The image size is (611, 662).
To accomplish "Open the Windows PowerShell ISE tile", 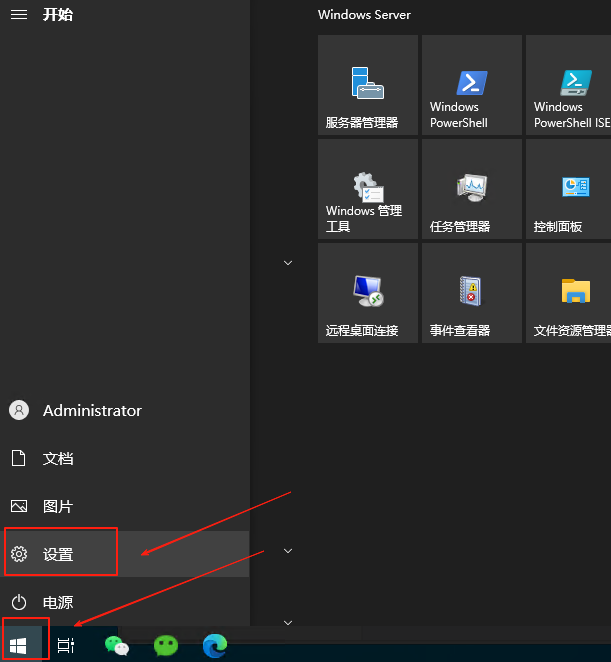I will (x=568, y=85).
